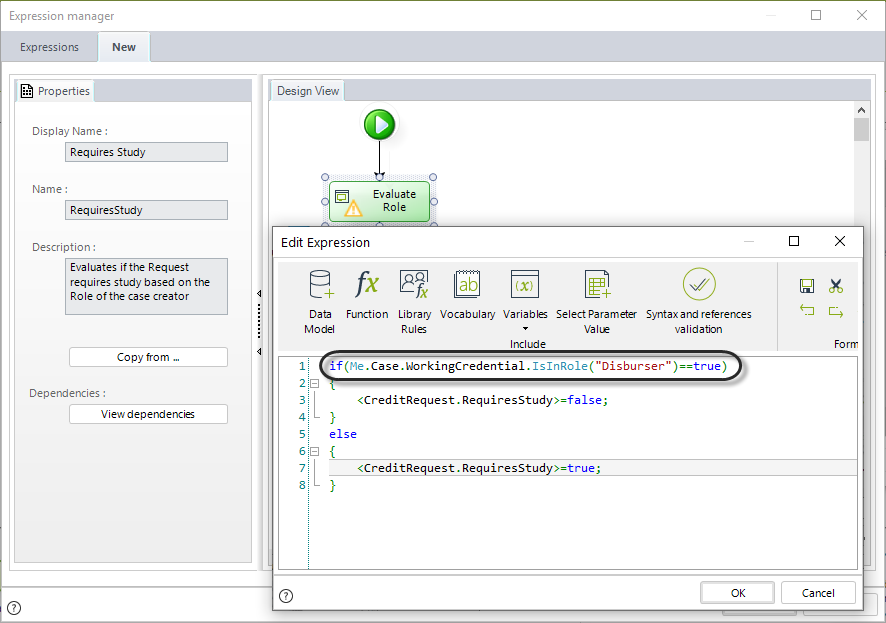Viewport: 886px width, 623px height.
Task: Collapse code block at line 6
Action: click(x=315, y=451)
